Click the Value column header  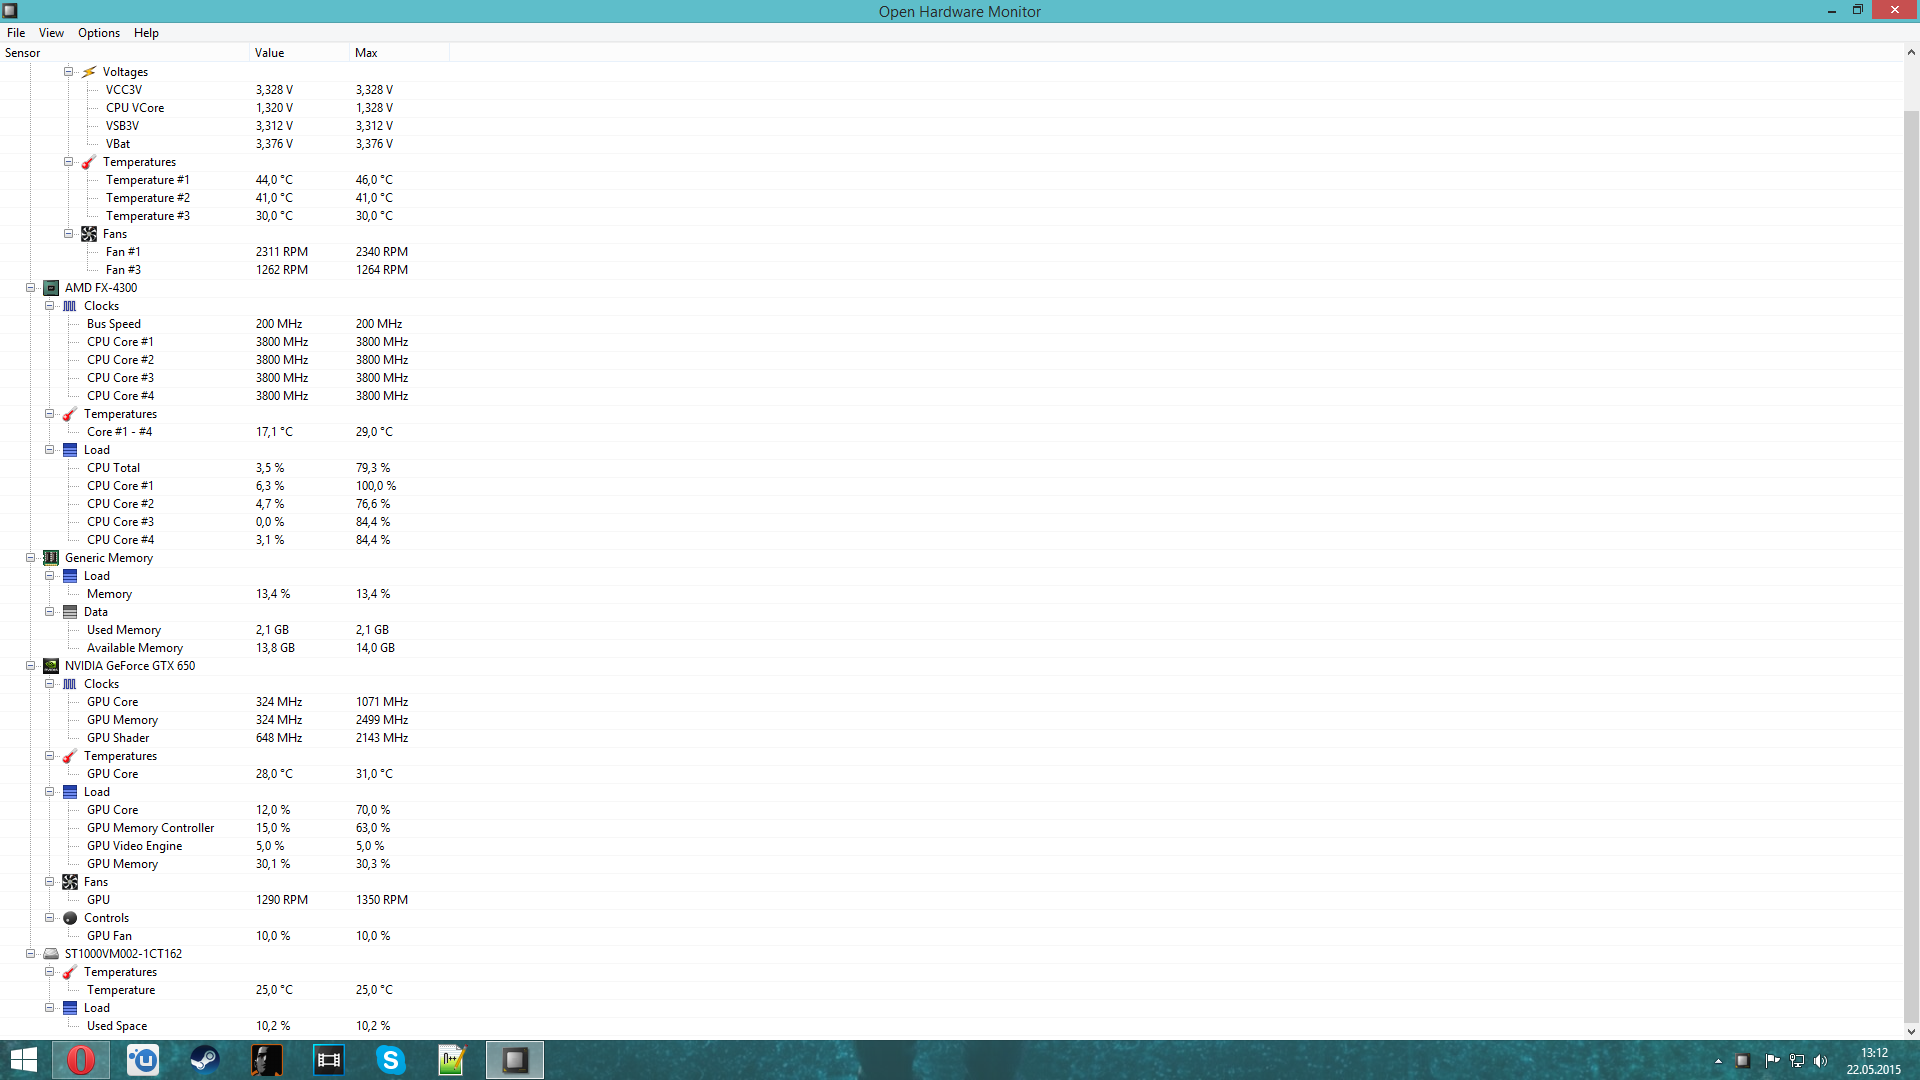[x=298, y=53]
